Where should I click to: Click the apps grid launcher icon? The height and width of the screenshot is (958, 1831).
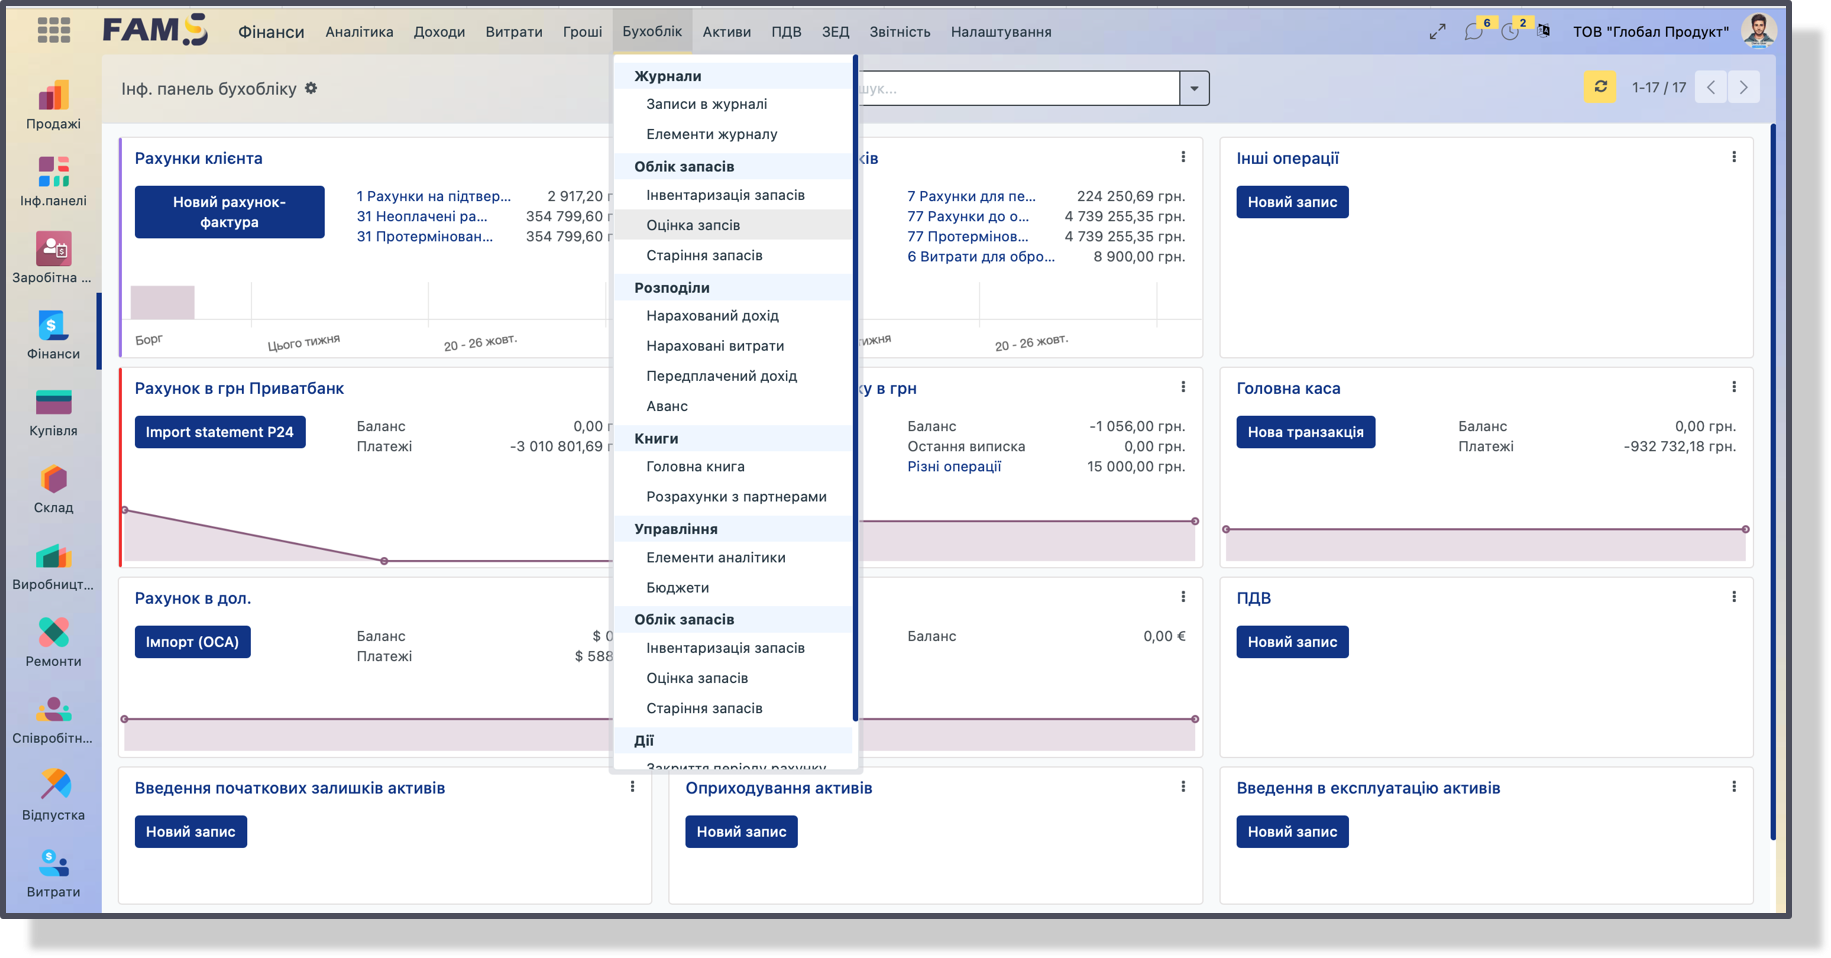point(54,31)
